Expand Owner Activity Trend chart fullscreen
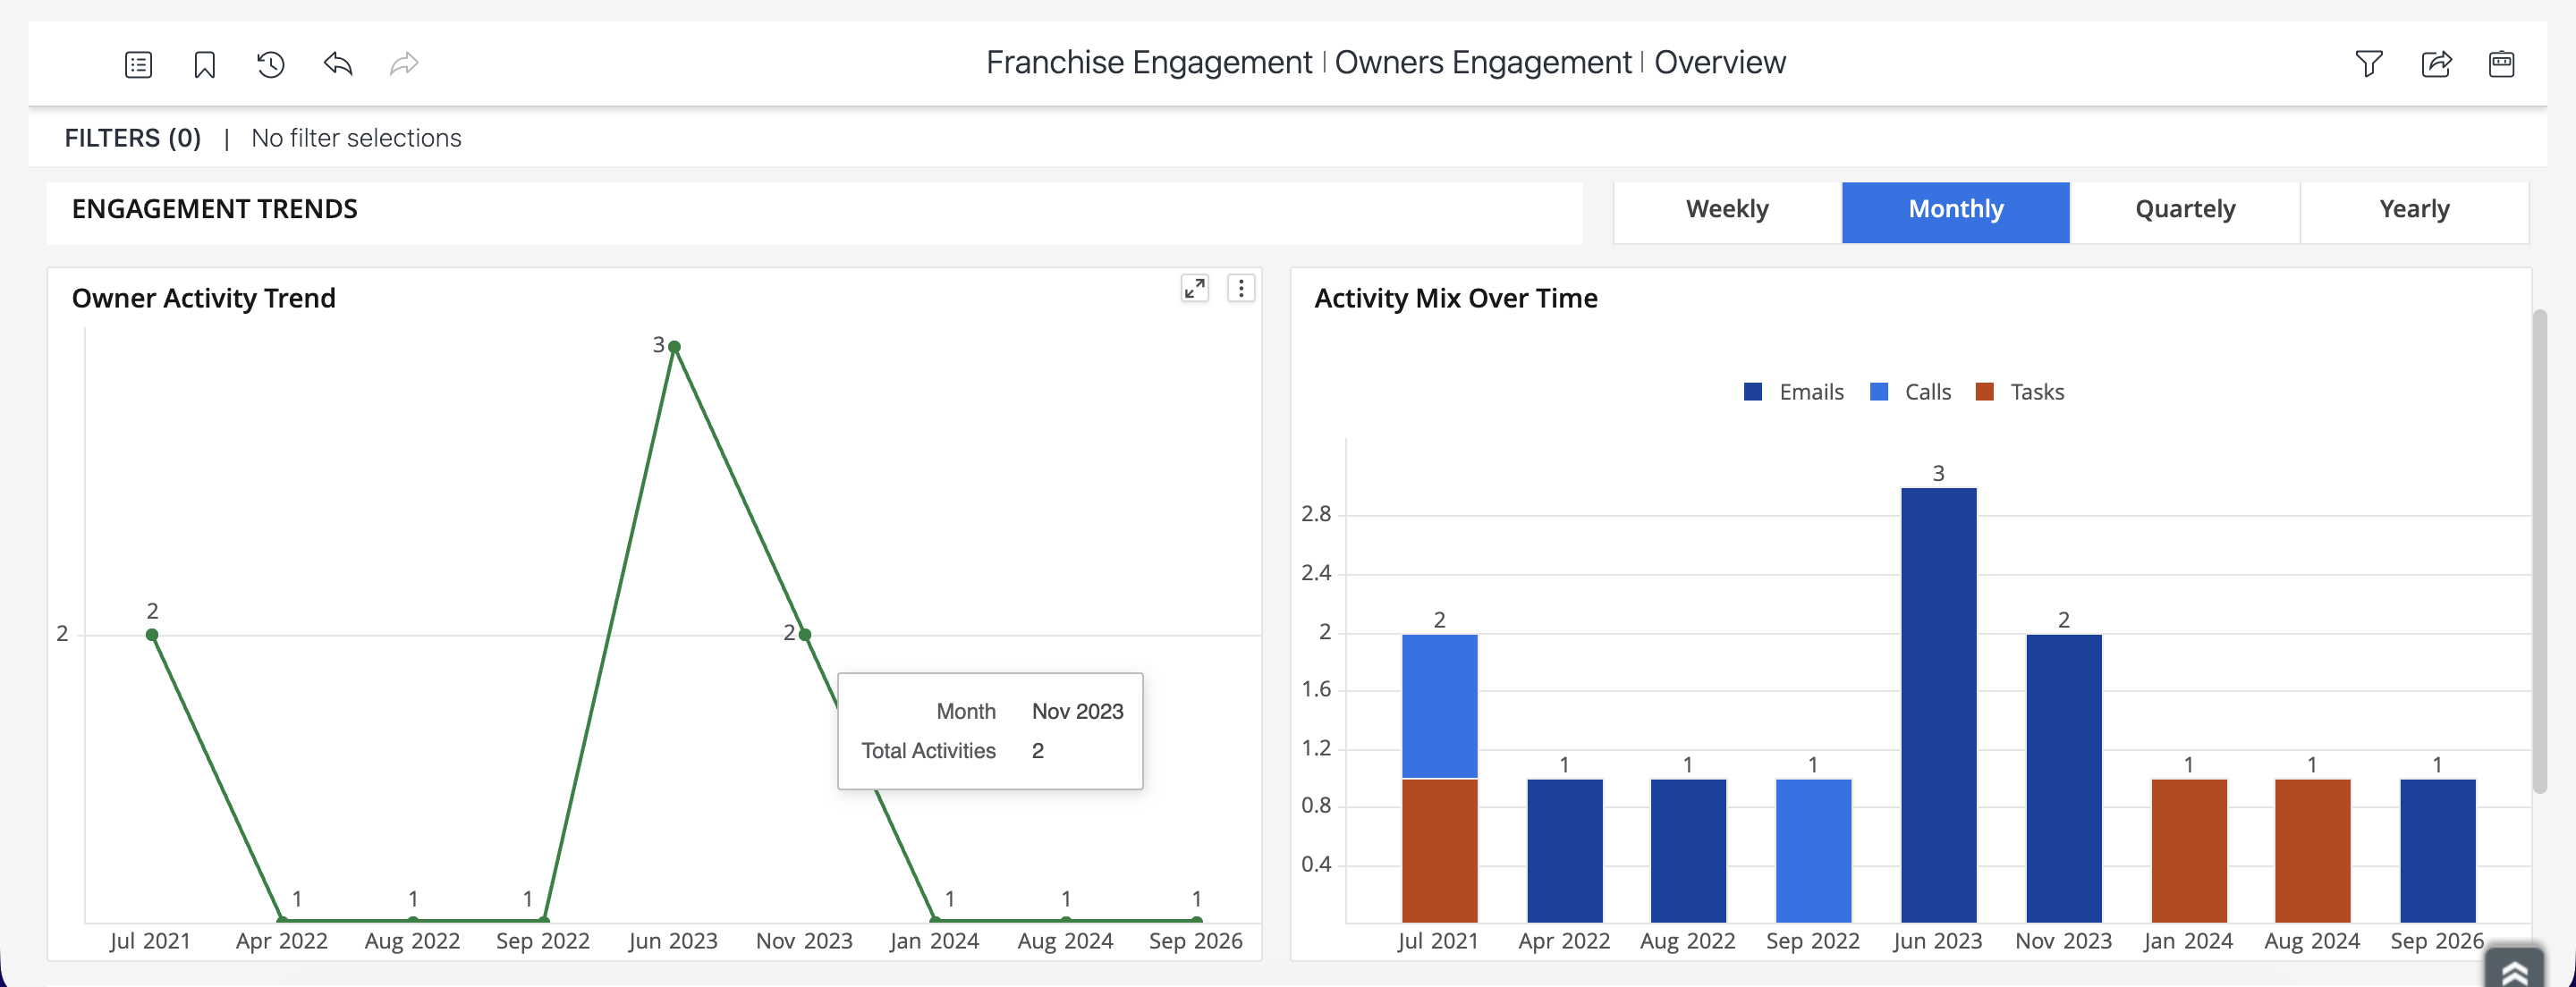2576x987 pixels. [1194, 288]
